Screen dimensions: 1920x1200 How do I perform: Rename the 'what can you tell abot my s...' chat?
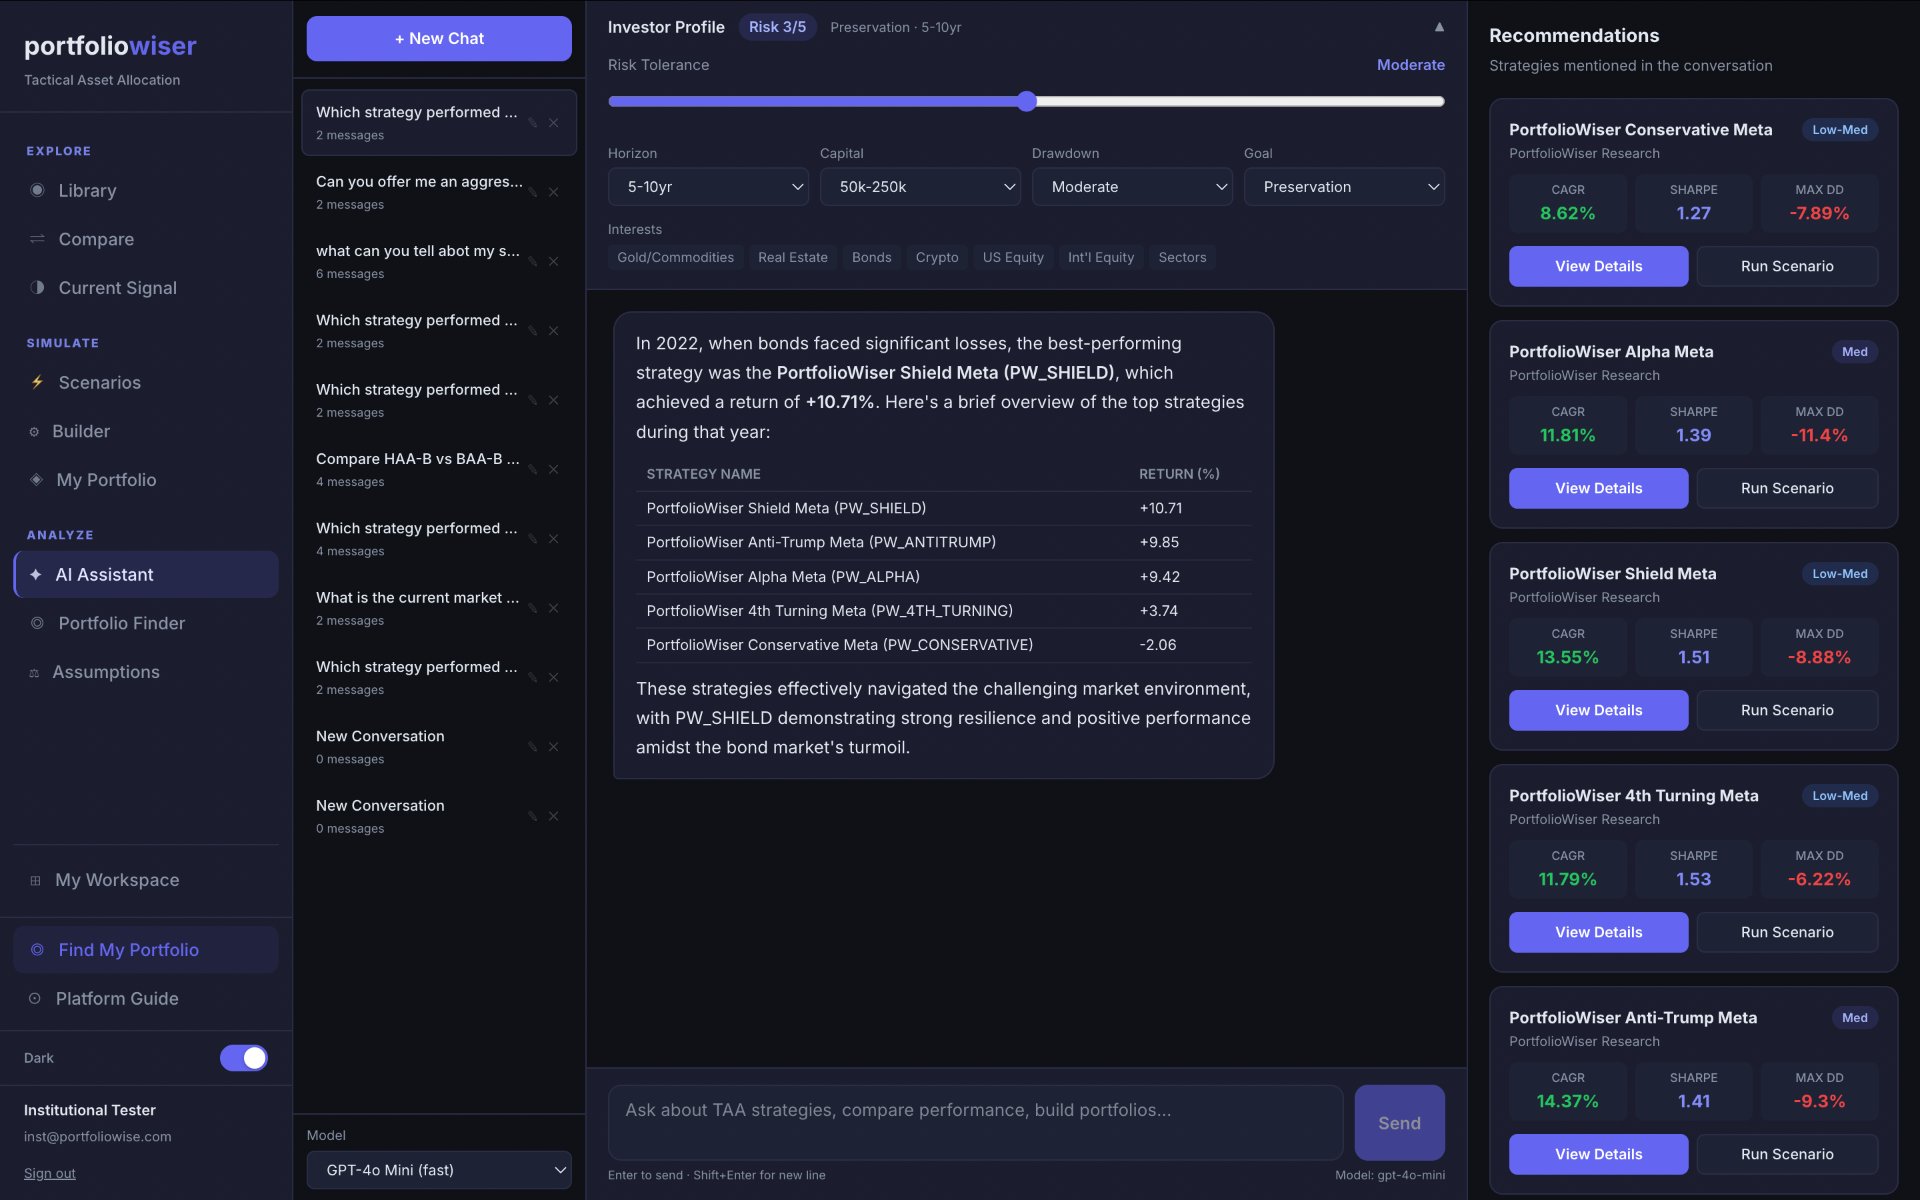(x=533, y=261)
